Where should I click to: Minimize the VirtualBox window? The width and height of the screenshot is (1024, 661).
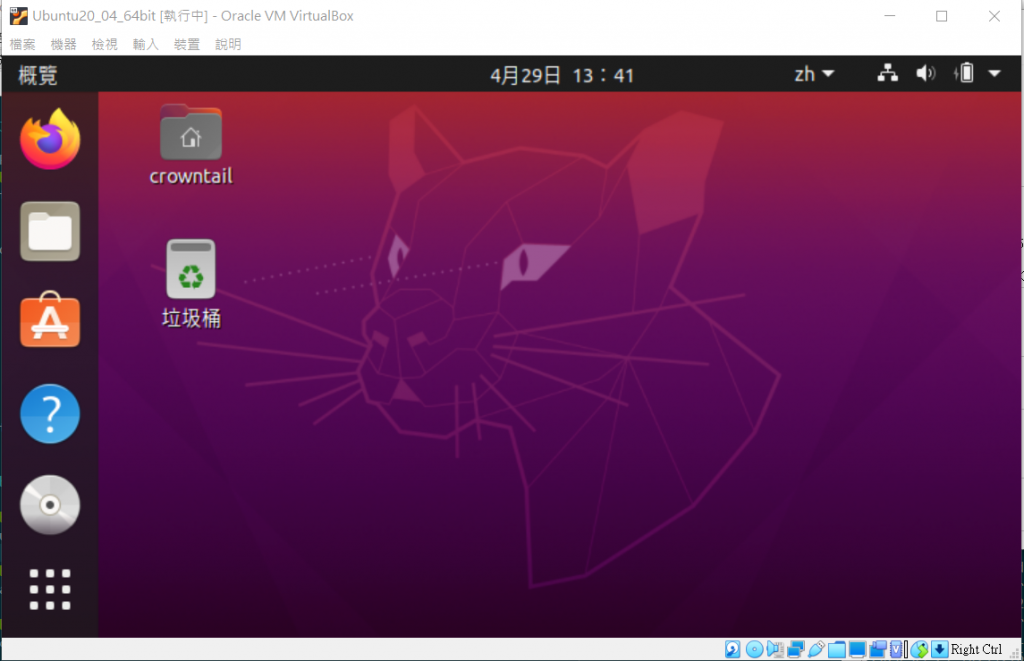[889, 16]
